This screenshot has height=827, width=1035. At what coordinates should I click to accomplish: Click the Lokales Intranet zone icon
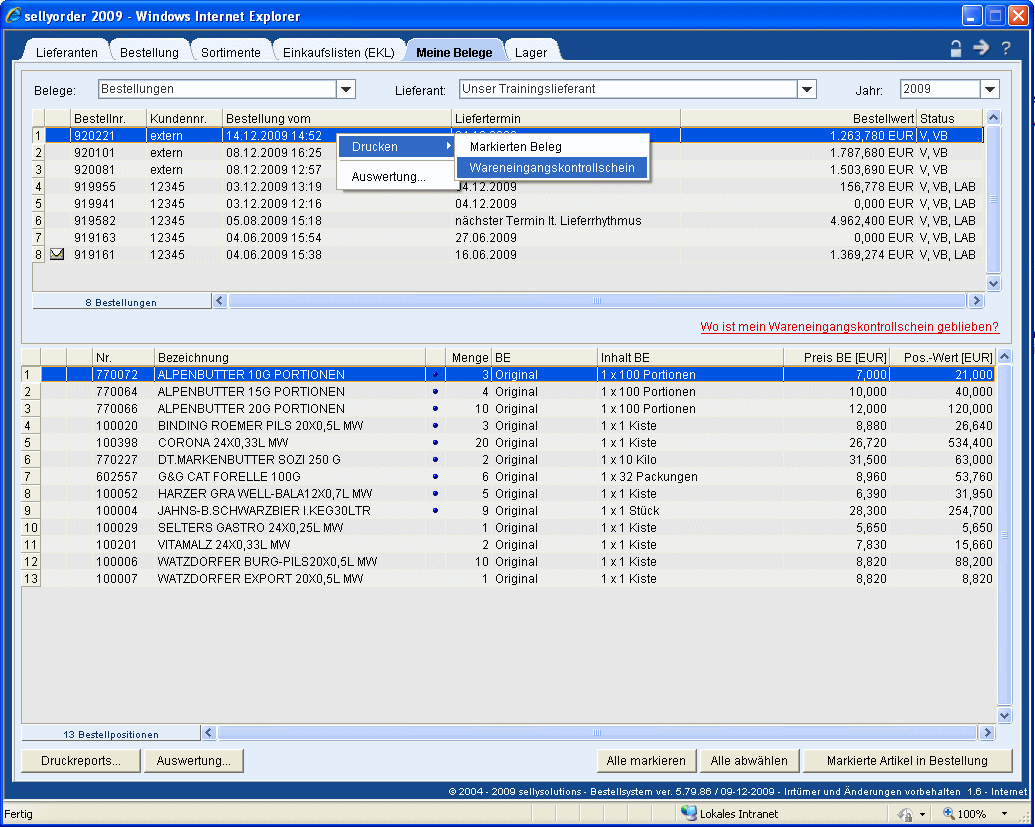coord(689,814)
